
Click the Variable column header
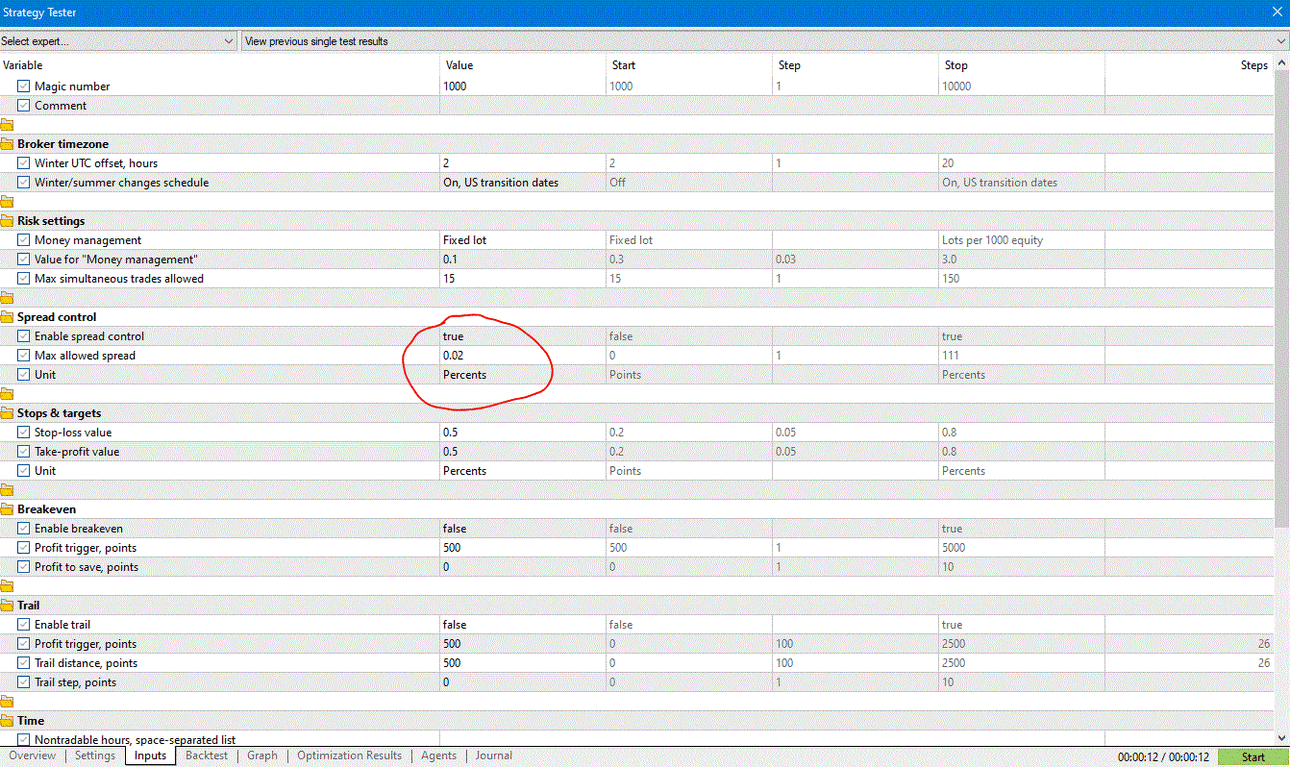[x=220, y=65]
